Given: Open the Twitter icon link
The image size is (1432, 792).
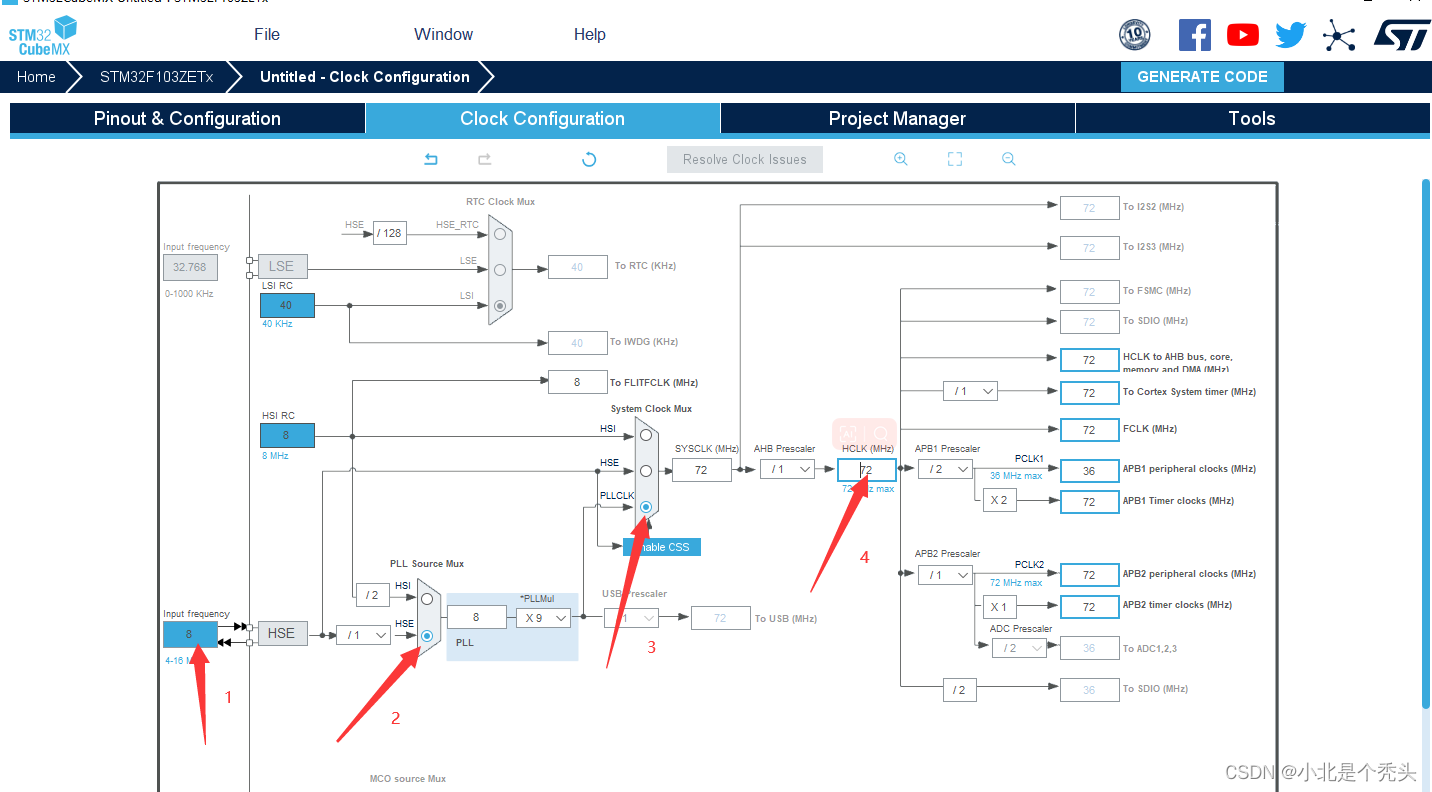Looking at the screenshot, I should click(1291, 35).
